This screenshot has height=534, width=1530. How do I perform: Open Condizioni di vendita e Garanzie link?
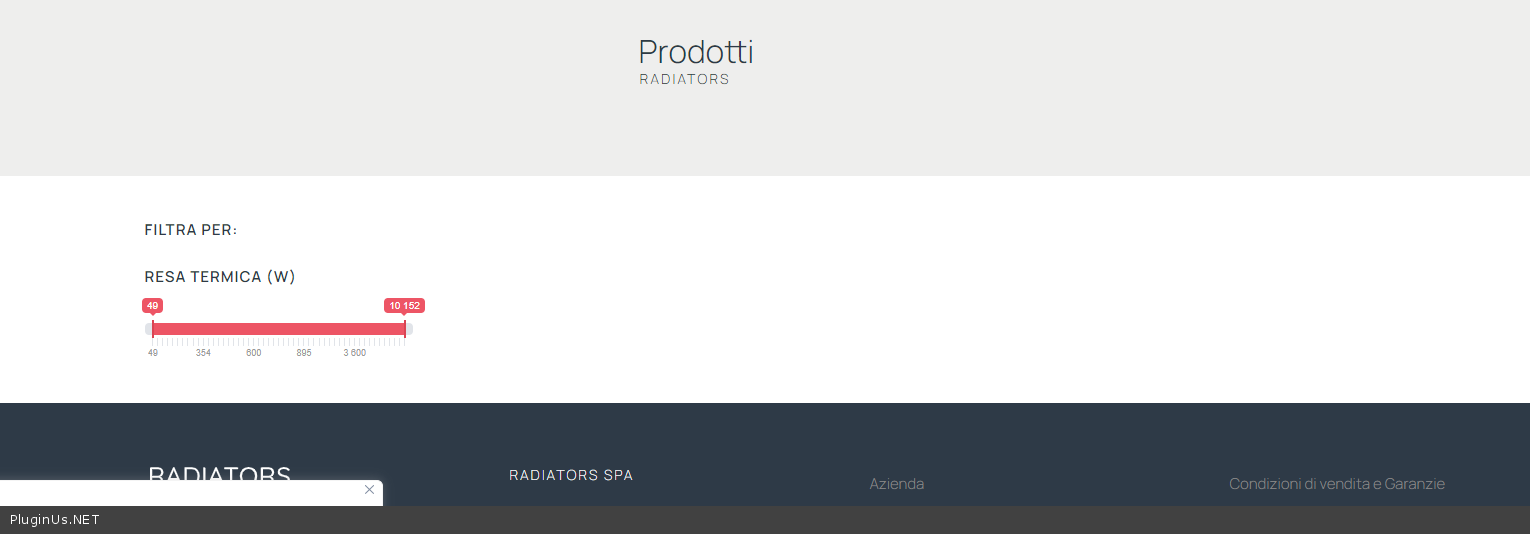pos(1336,484)
